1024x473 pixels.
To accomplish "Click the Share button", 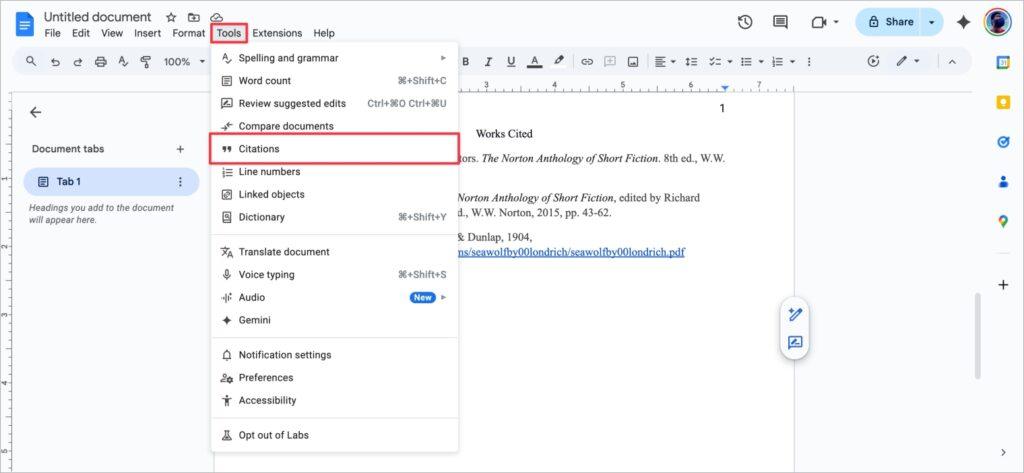I will coord(890,22).
